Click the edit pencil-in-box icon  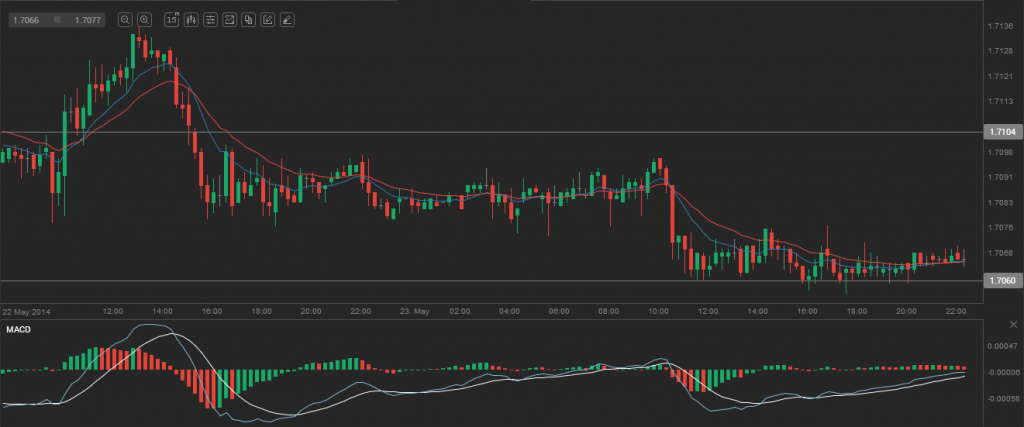click(x=267, y=19)
